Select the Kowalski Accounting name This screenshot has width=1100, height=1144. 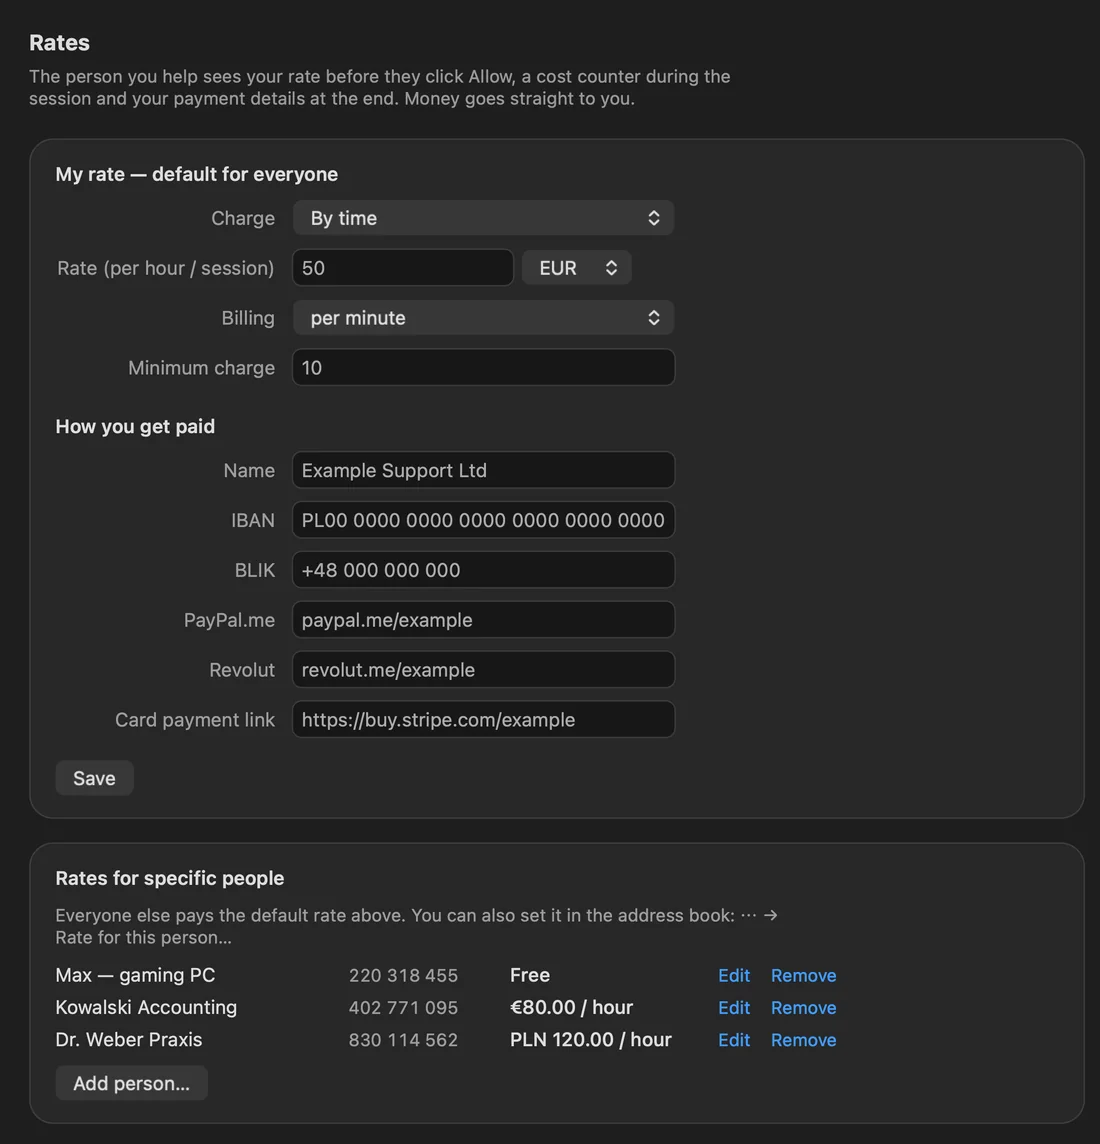(146, 1008)
